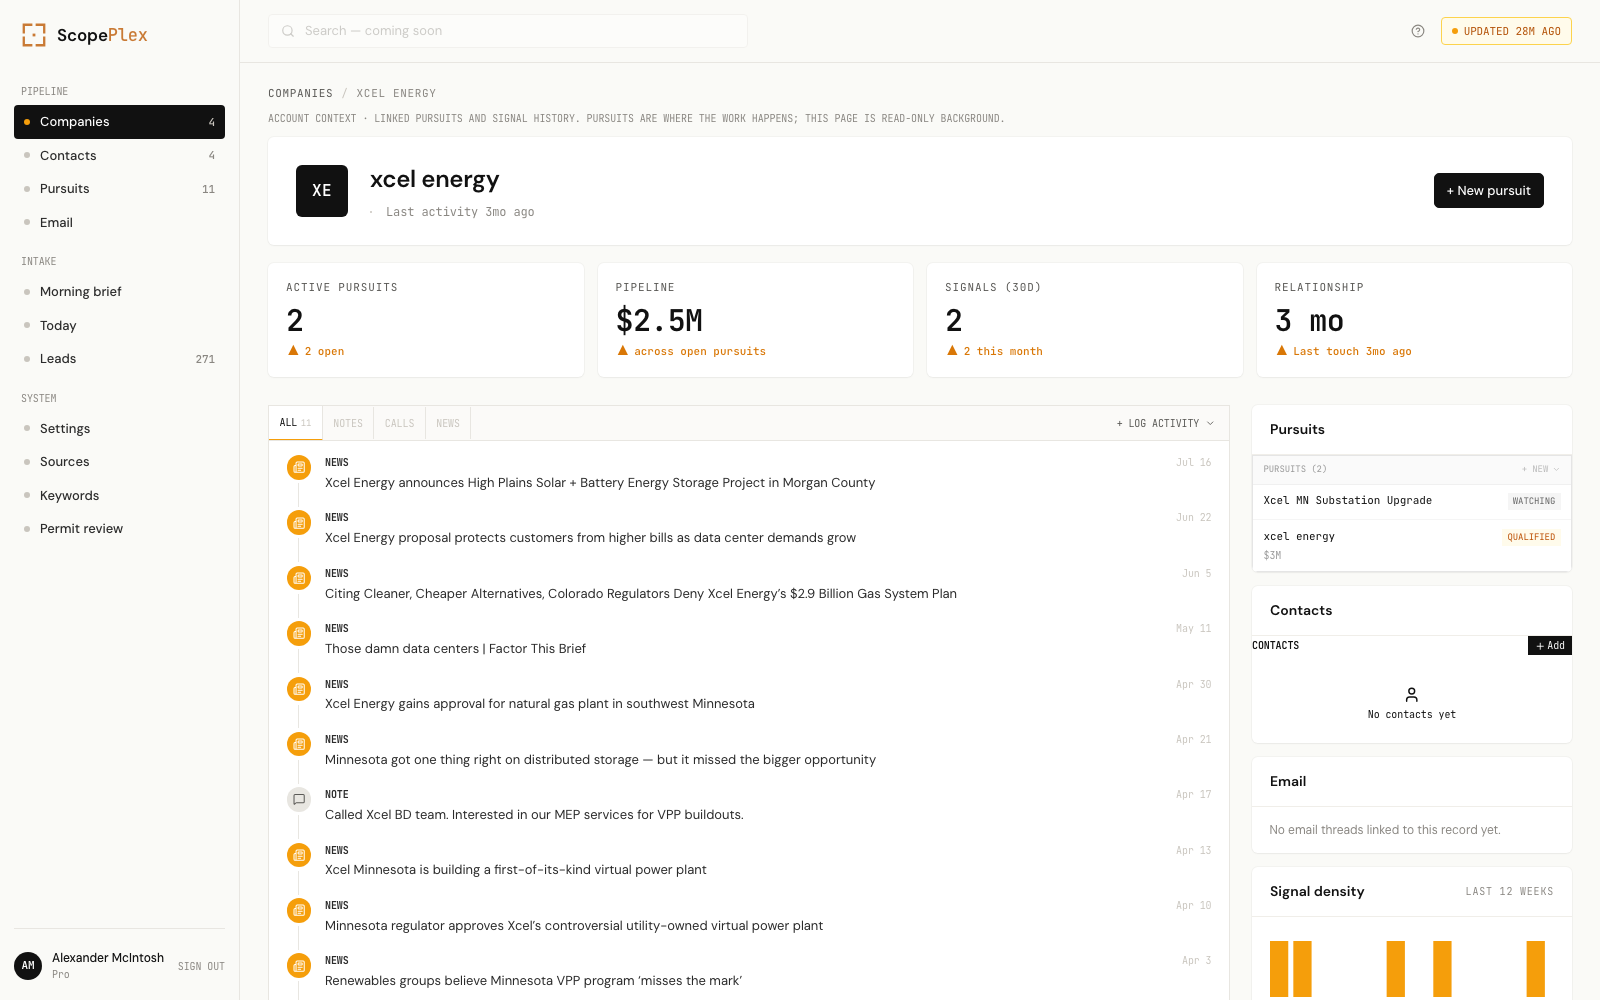Click the $2.5M pipeline value
Viewport: 1600px width, 1000px height.
660,321
